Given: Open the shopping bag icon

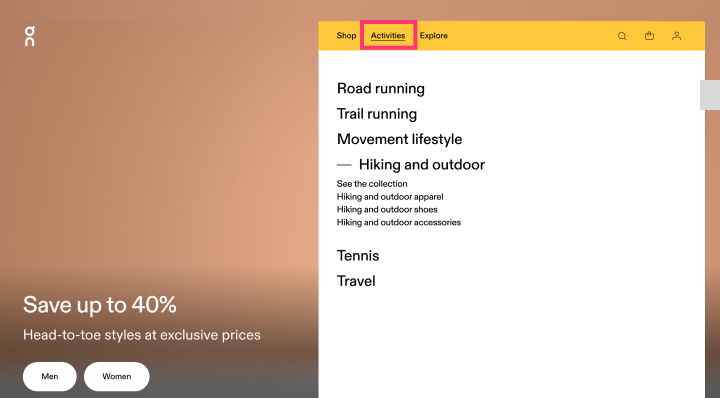Looking at the screenshot, I should click(649, 35).
